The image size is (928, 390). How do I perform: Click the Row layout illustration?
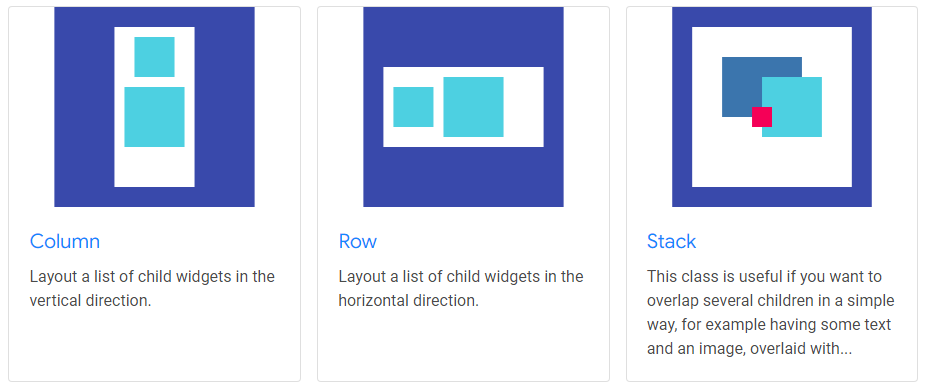tap(463, 107)
